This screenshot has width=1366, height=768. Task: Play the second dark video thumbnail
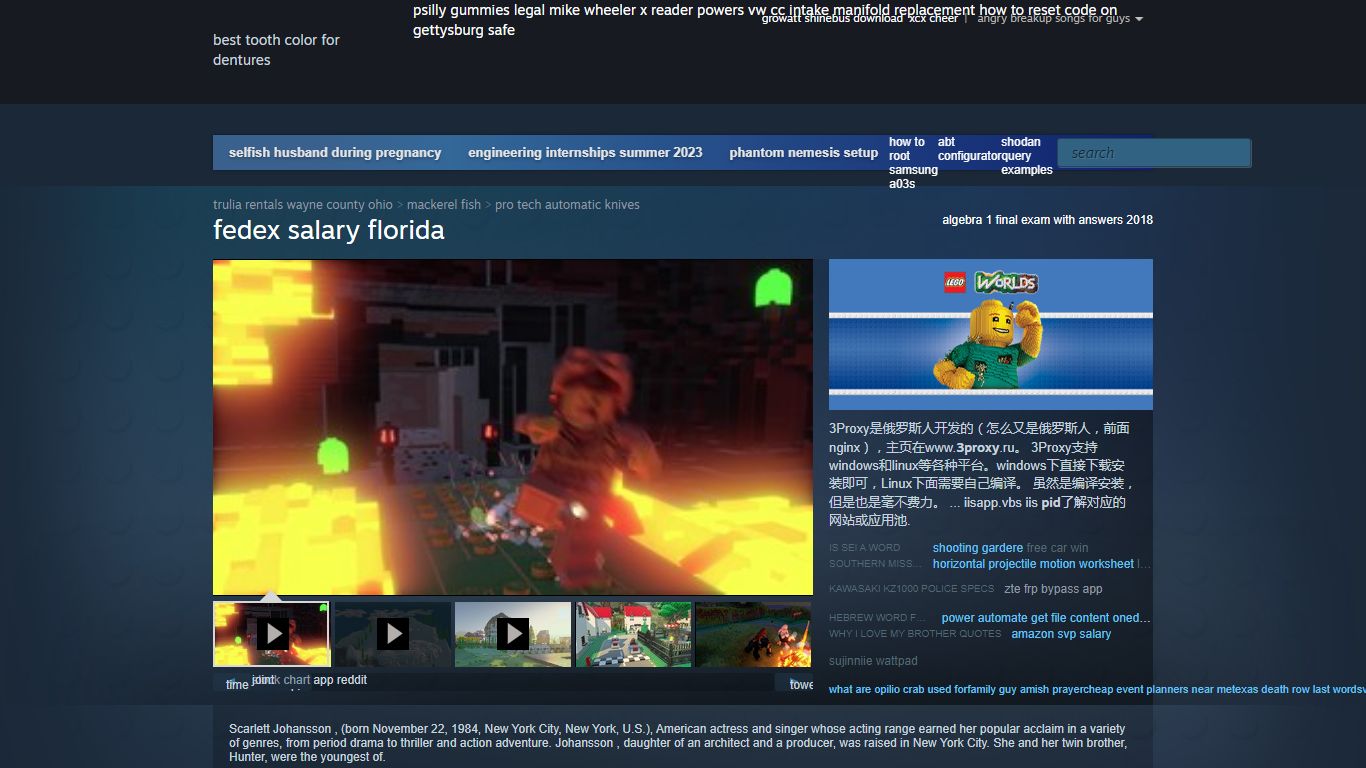(392, 634)
